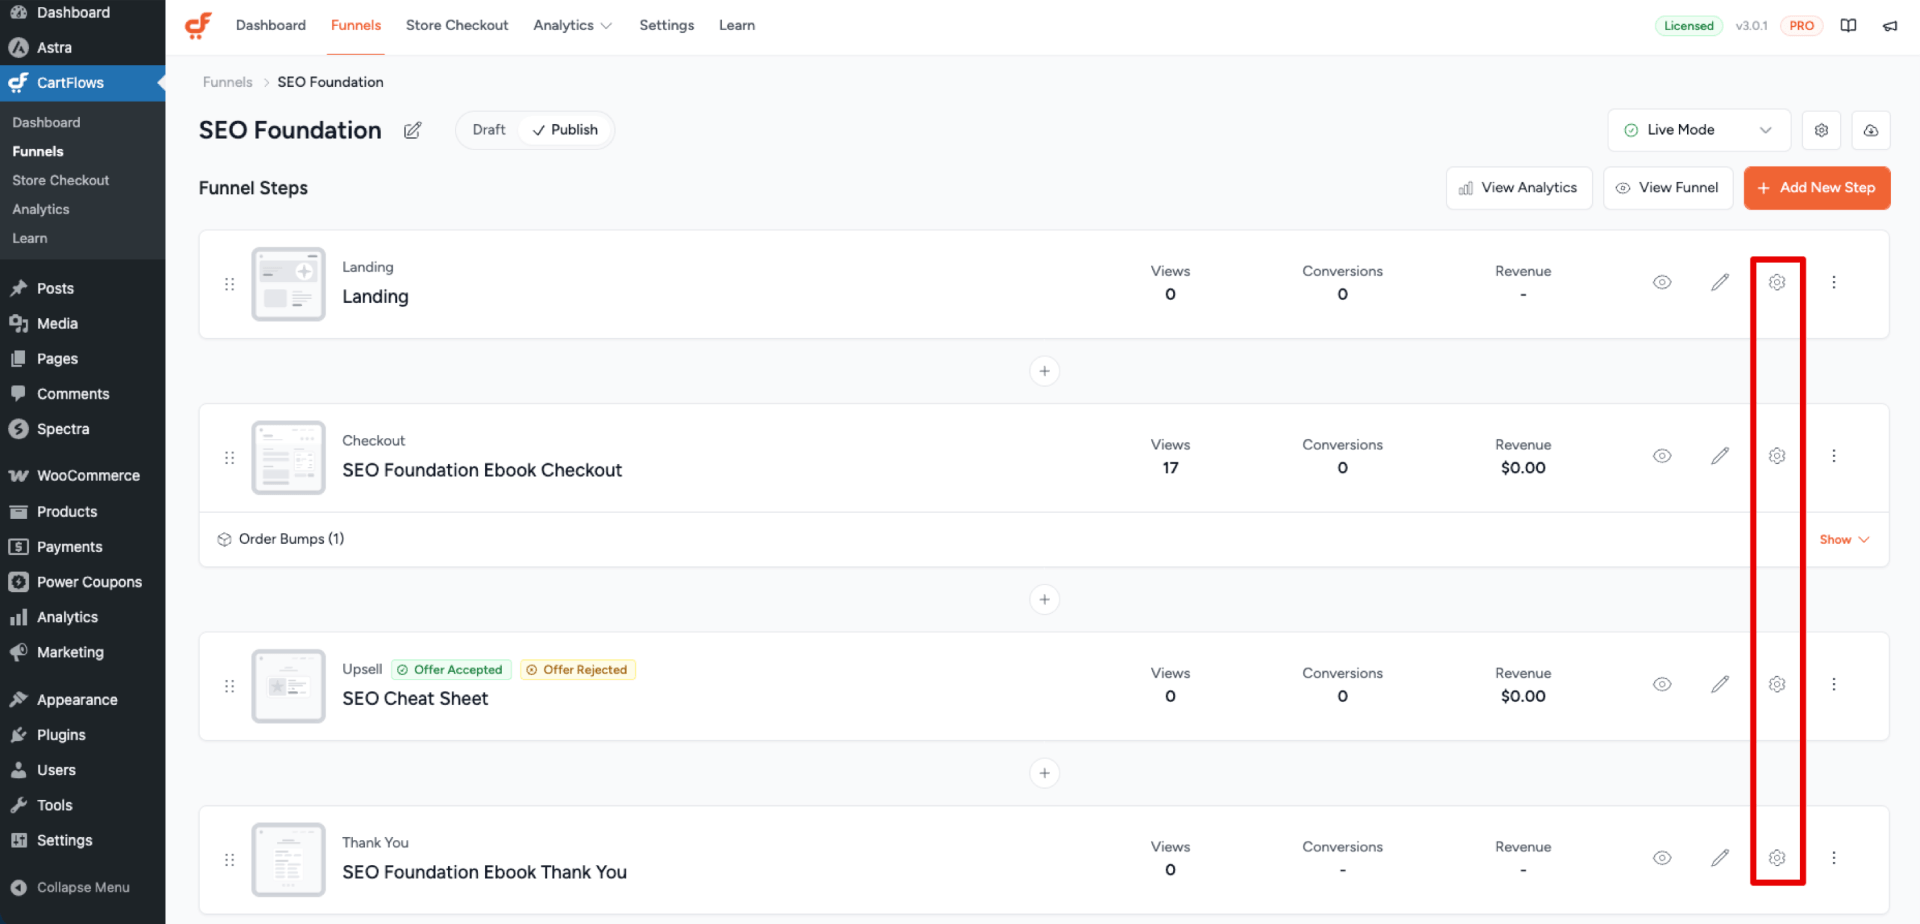Screen dimensions: 1920x924
Task: Click the knowledge base book icon in header
Action: click(x=1848, y=26)
